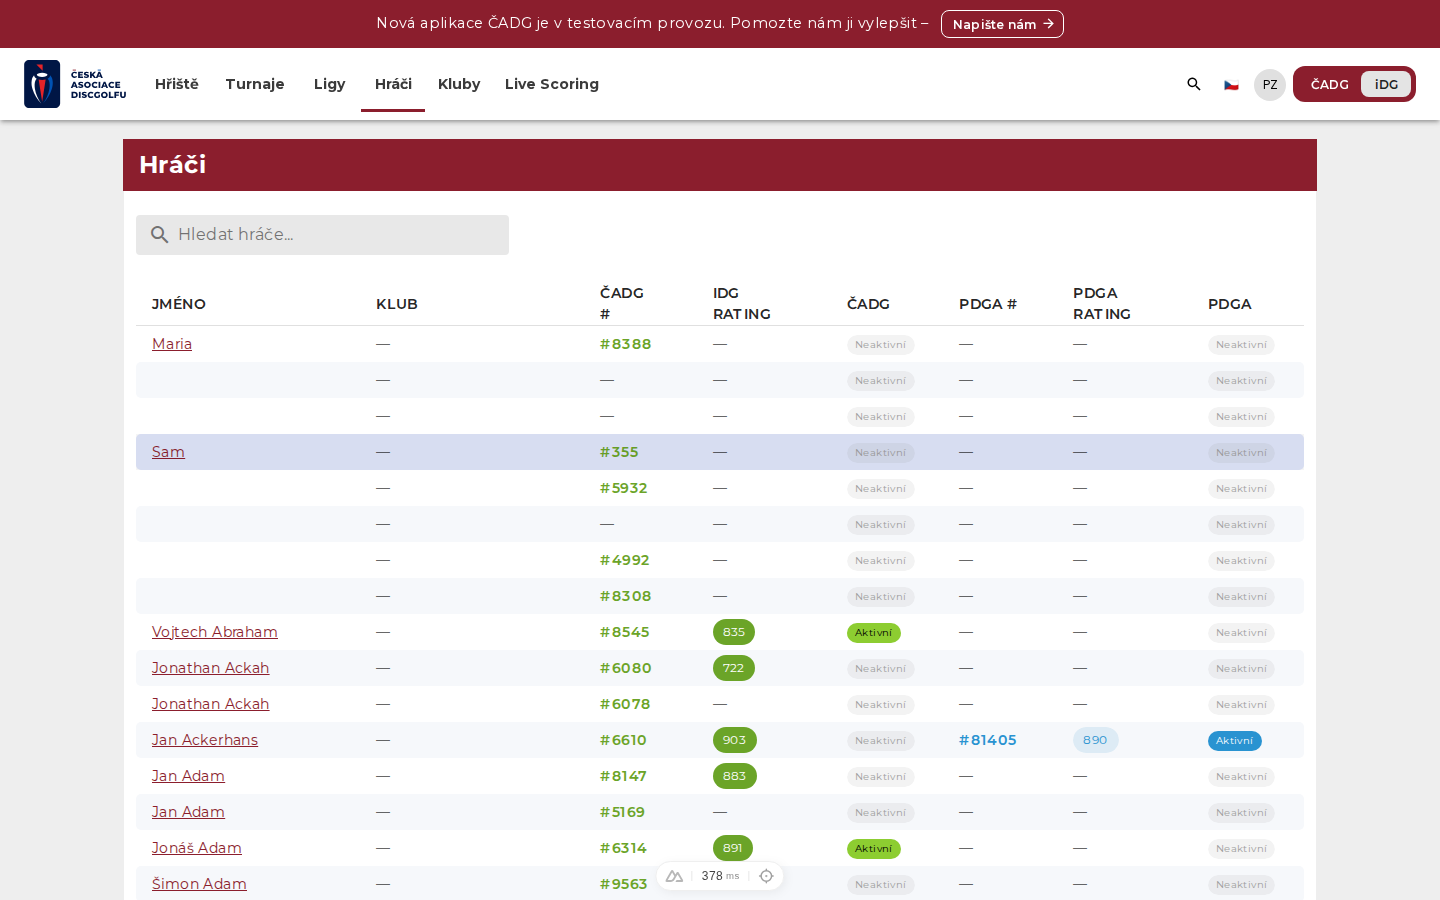Screen dimensions: 1440x900
Task: Open Jonáš Adam's profile
Action: [x=197, y=848]
